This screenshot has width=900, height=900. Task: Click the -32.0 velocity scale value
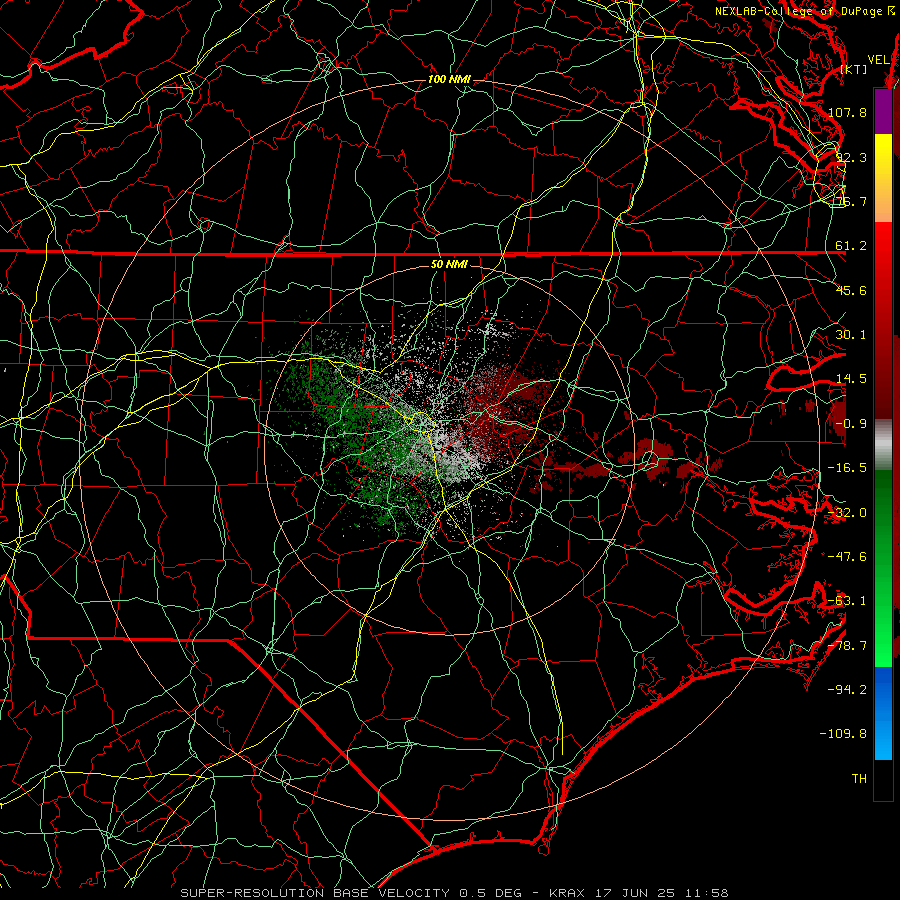(x=847, y=512)
